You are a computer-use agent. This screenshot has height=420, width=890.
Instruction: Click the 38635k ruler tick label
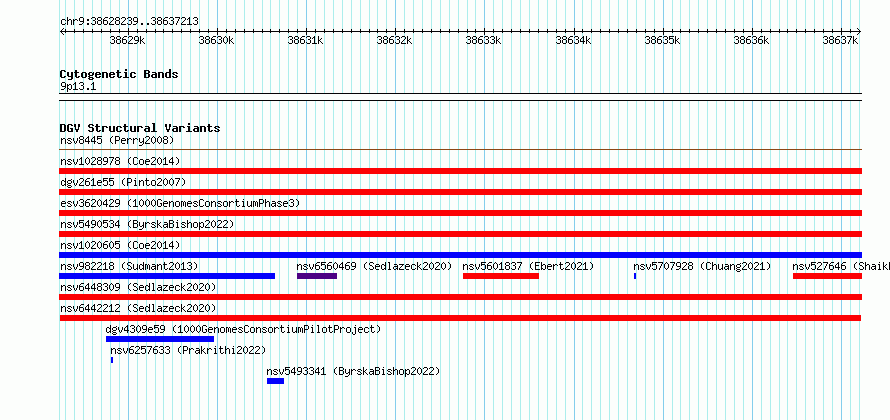pyautogui.click(x=662, y=40)
